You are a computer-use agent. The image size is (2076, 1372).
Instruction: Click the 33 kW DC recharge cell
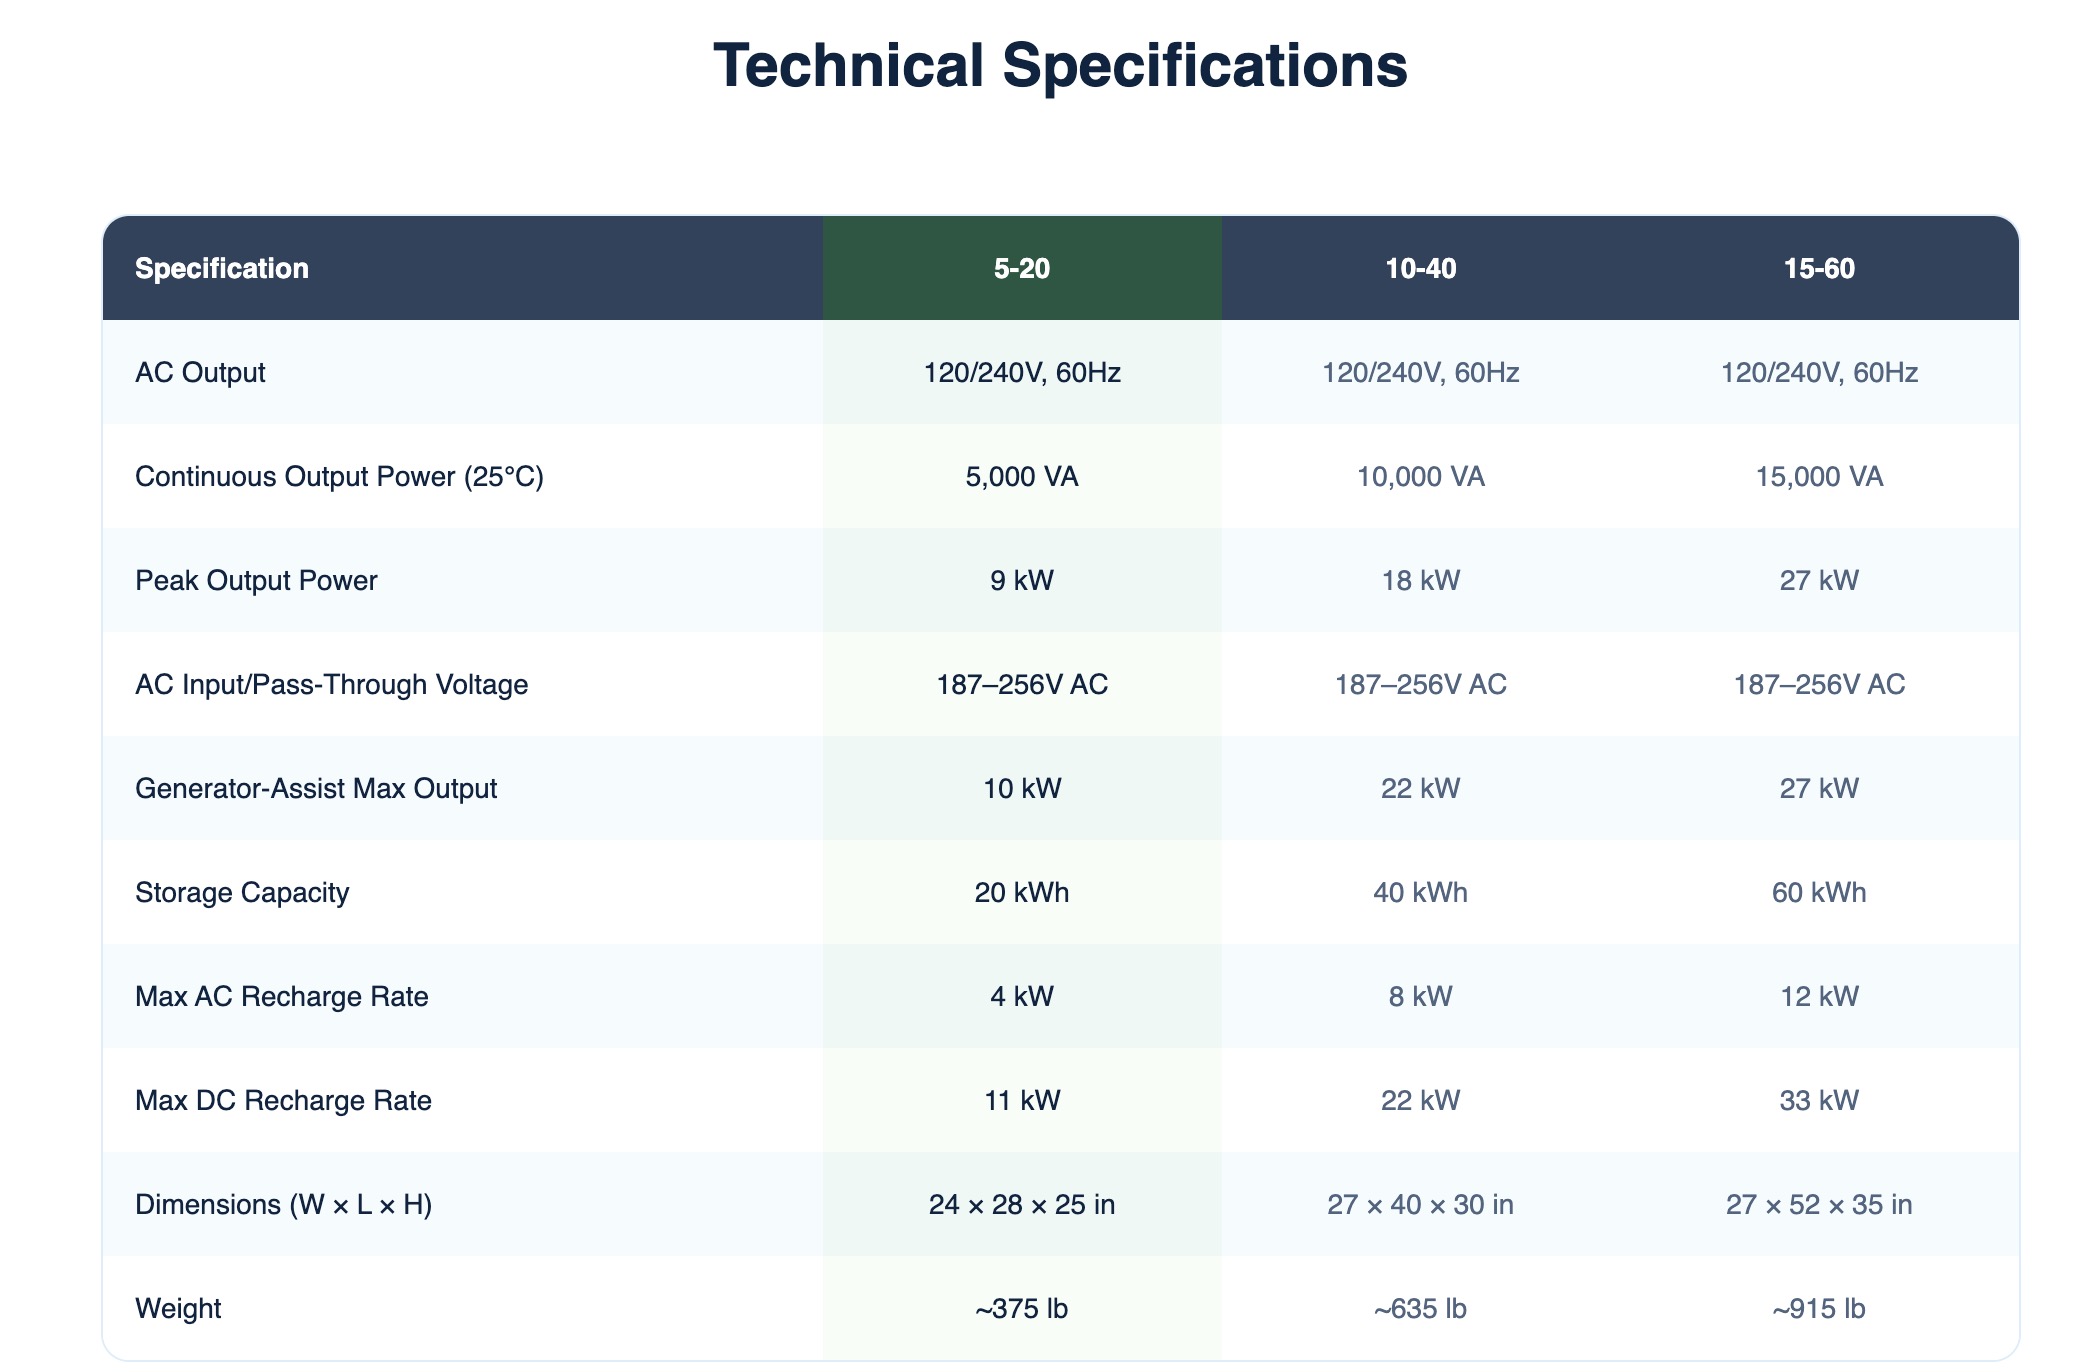pyautogui.click(x=1819, y=1100)
